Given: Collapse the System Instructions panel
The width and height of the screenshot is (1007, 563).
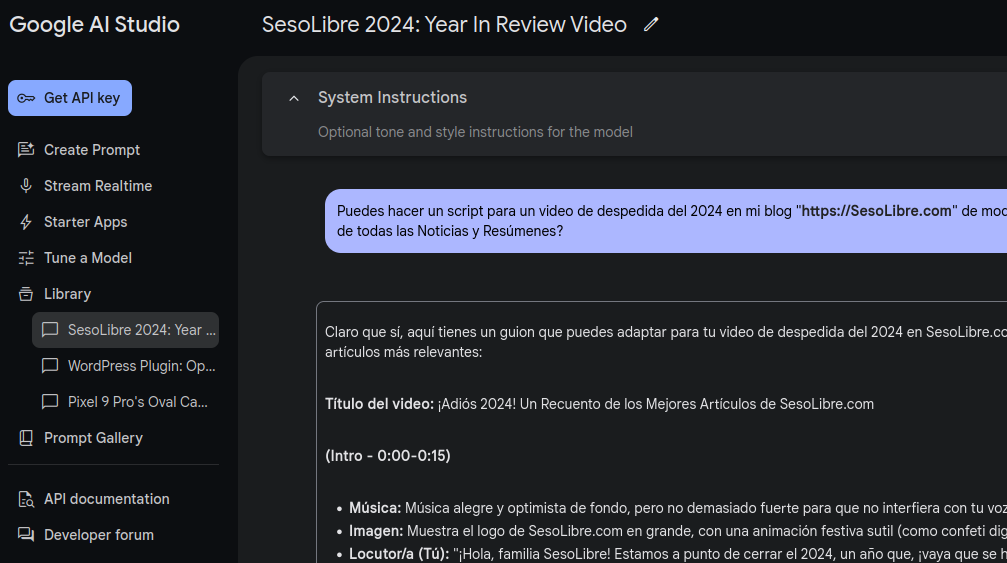Looking at the screenshot, I should (293, 98).
